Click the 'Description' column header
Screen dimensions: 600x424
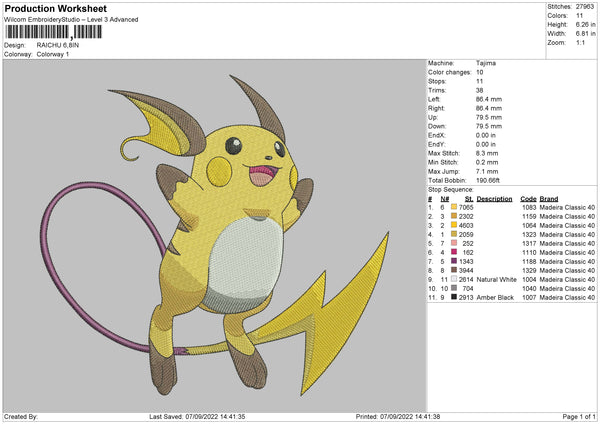coord(494,199)
